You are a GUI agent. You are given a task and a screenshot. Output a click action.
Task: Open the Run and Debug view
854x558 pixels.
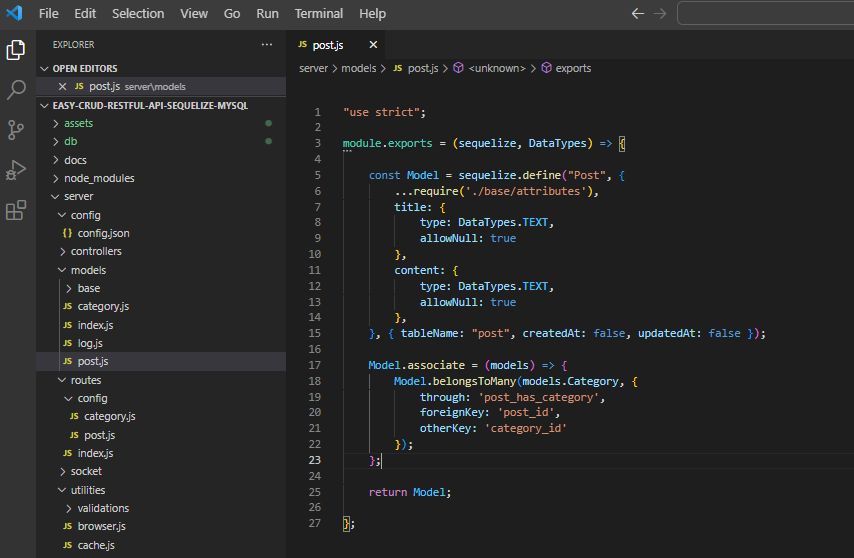[16, 170]
